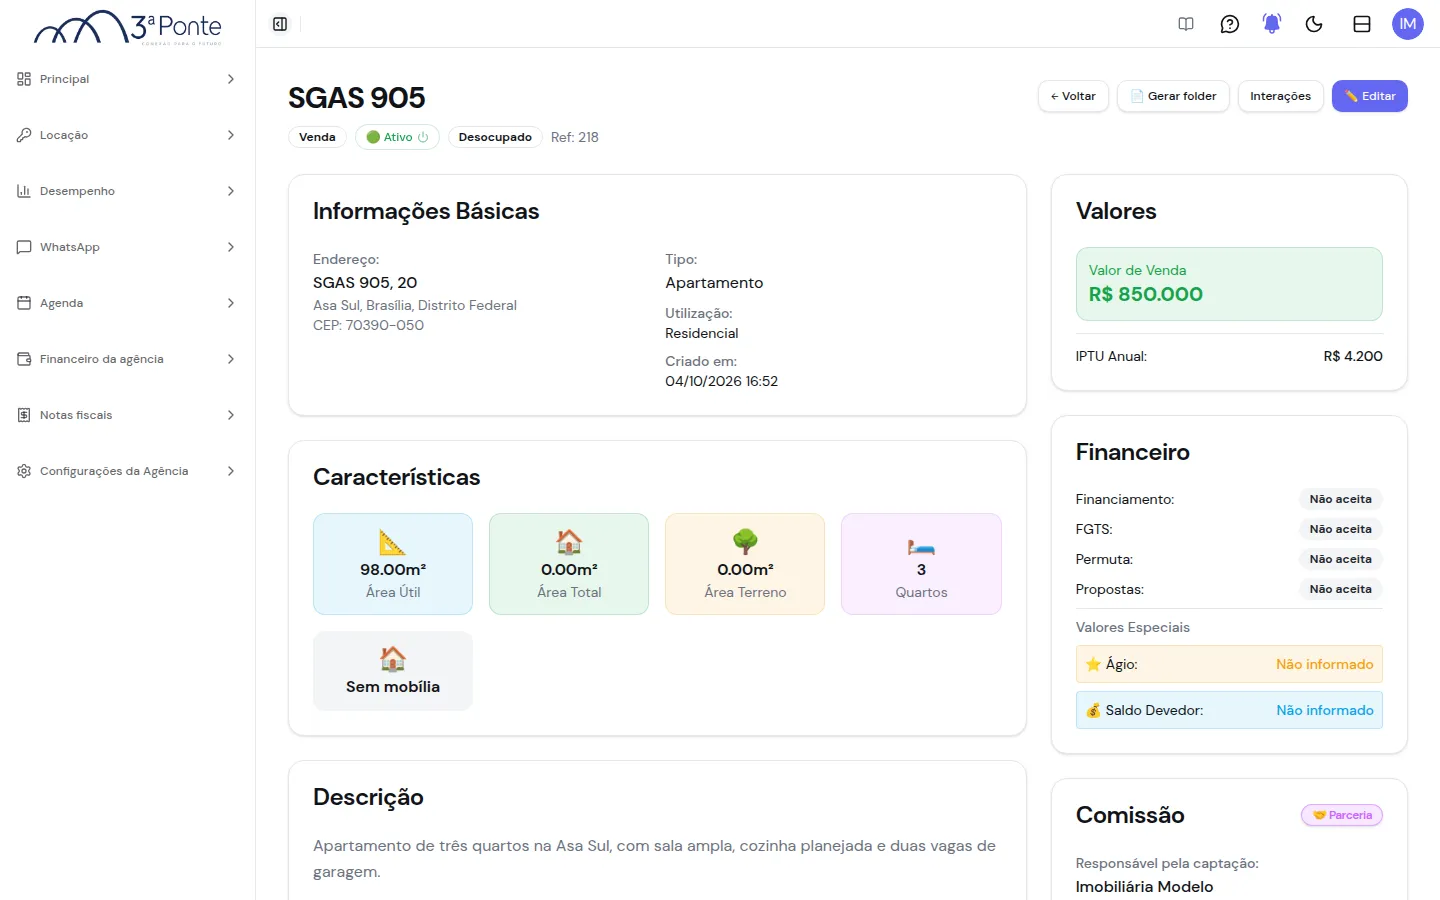This screenshot has width=1440, height=900.
Task: Click the Agenda calendar icon
Action: coord(24,303)
